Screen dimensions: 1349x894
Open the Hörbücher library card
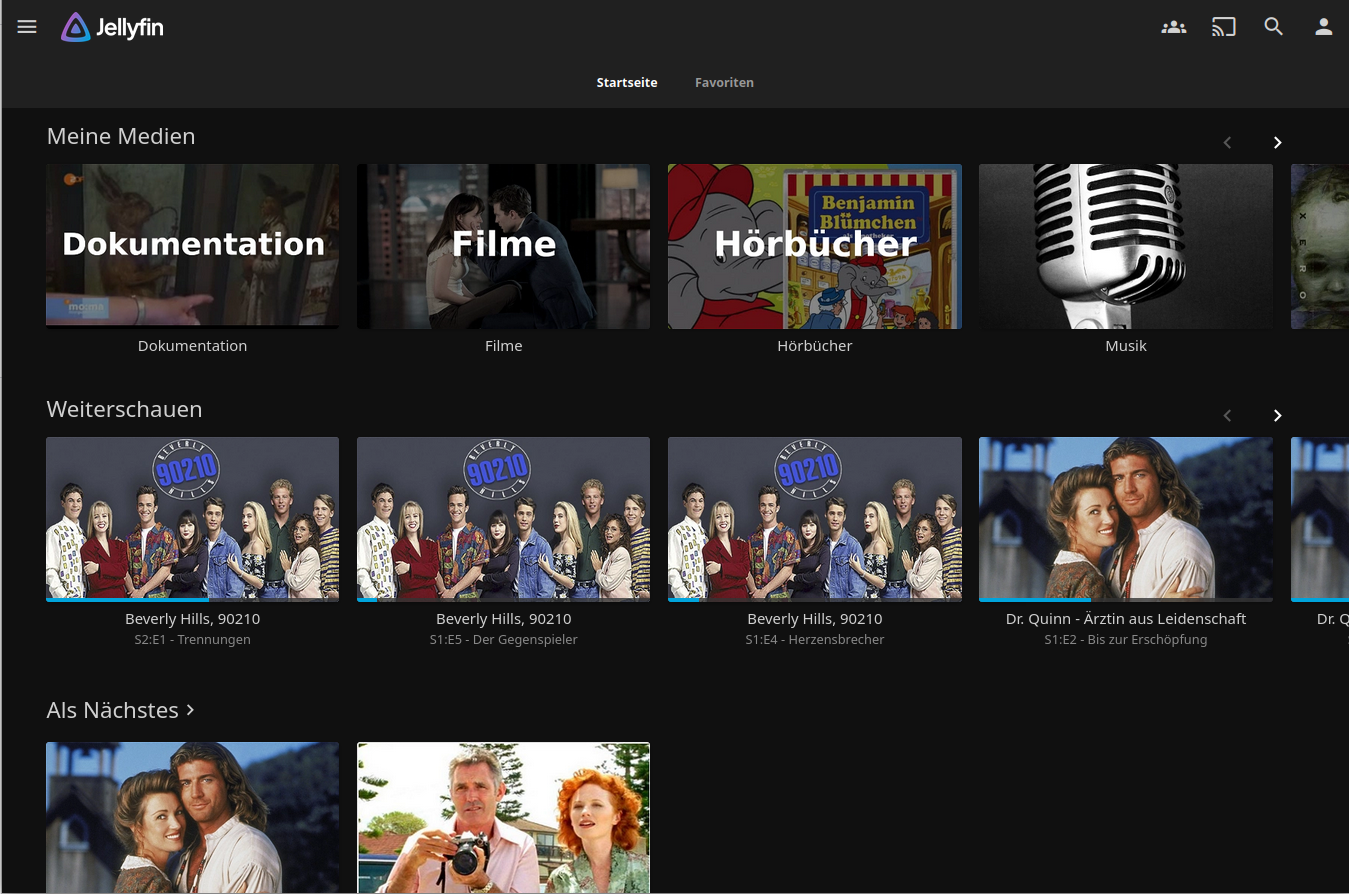coord(814,246)
